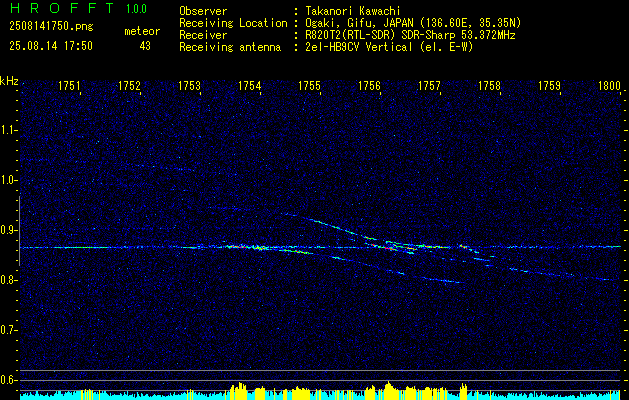
Task: Click the gray vertical range bar at left
Action: pos(19,231)
